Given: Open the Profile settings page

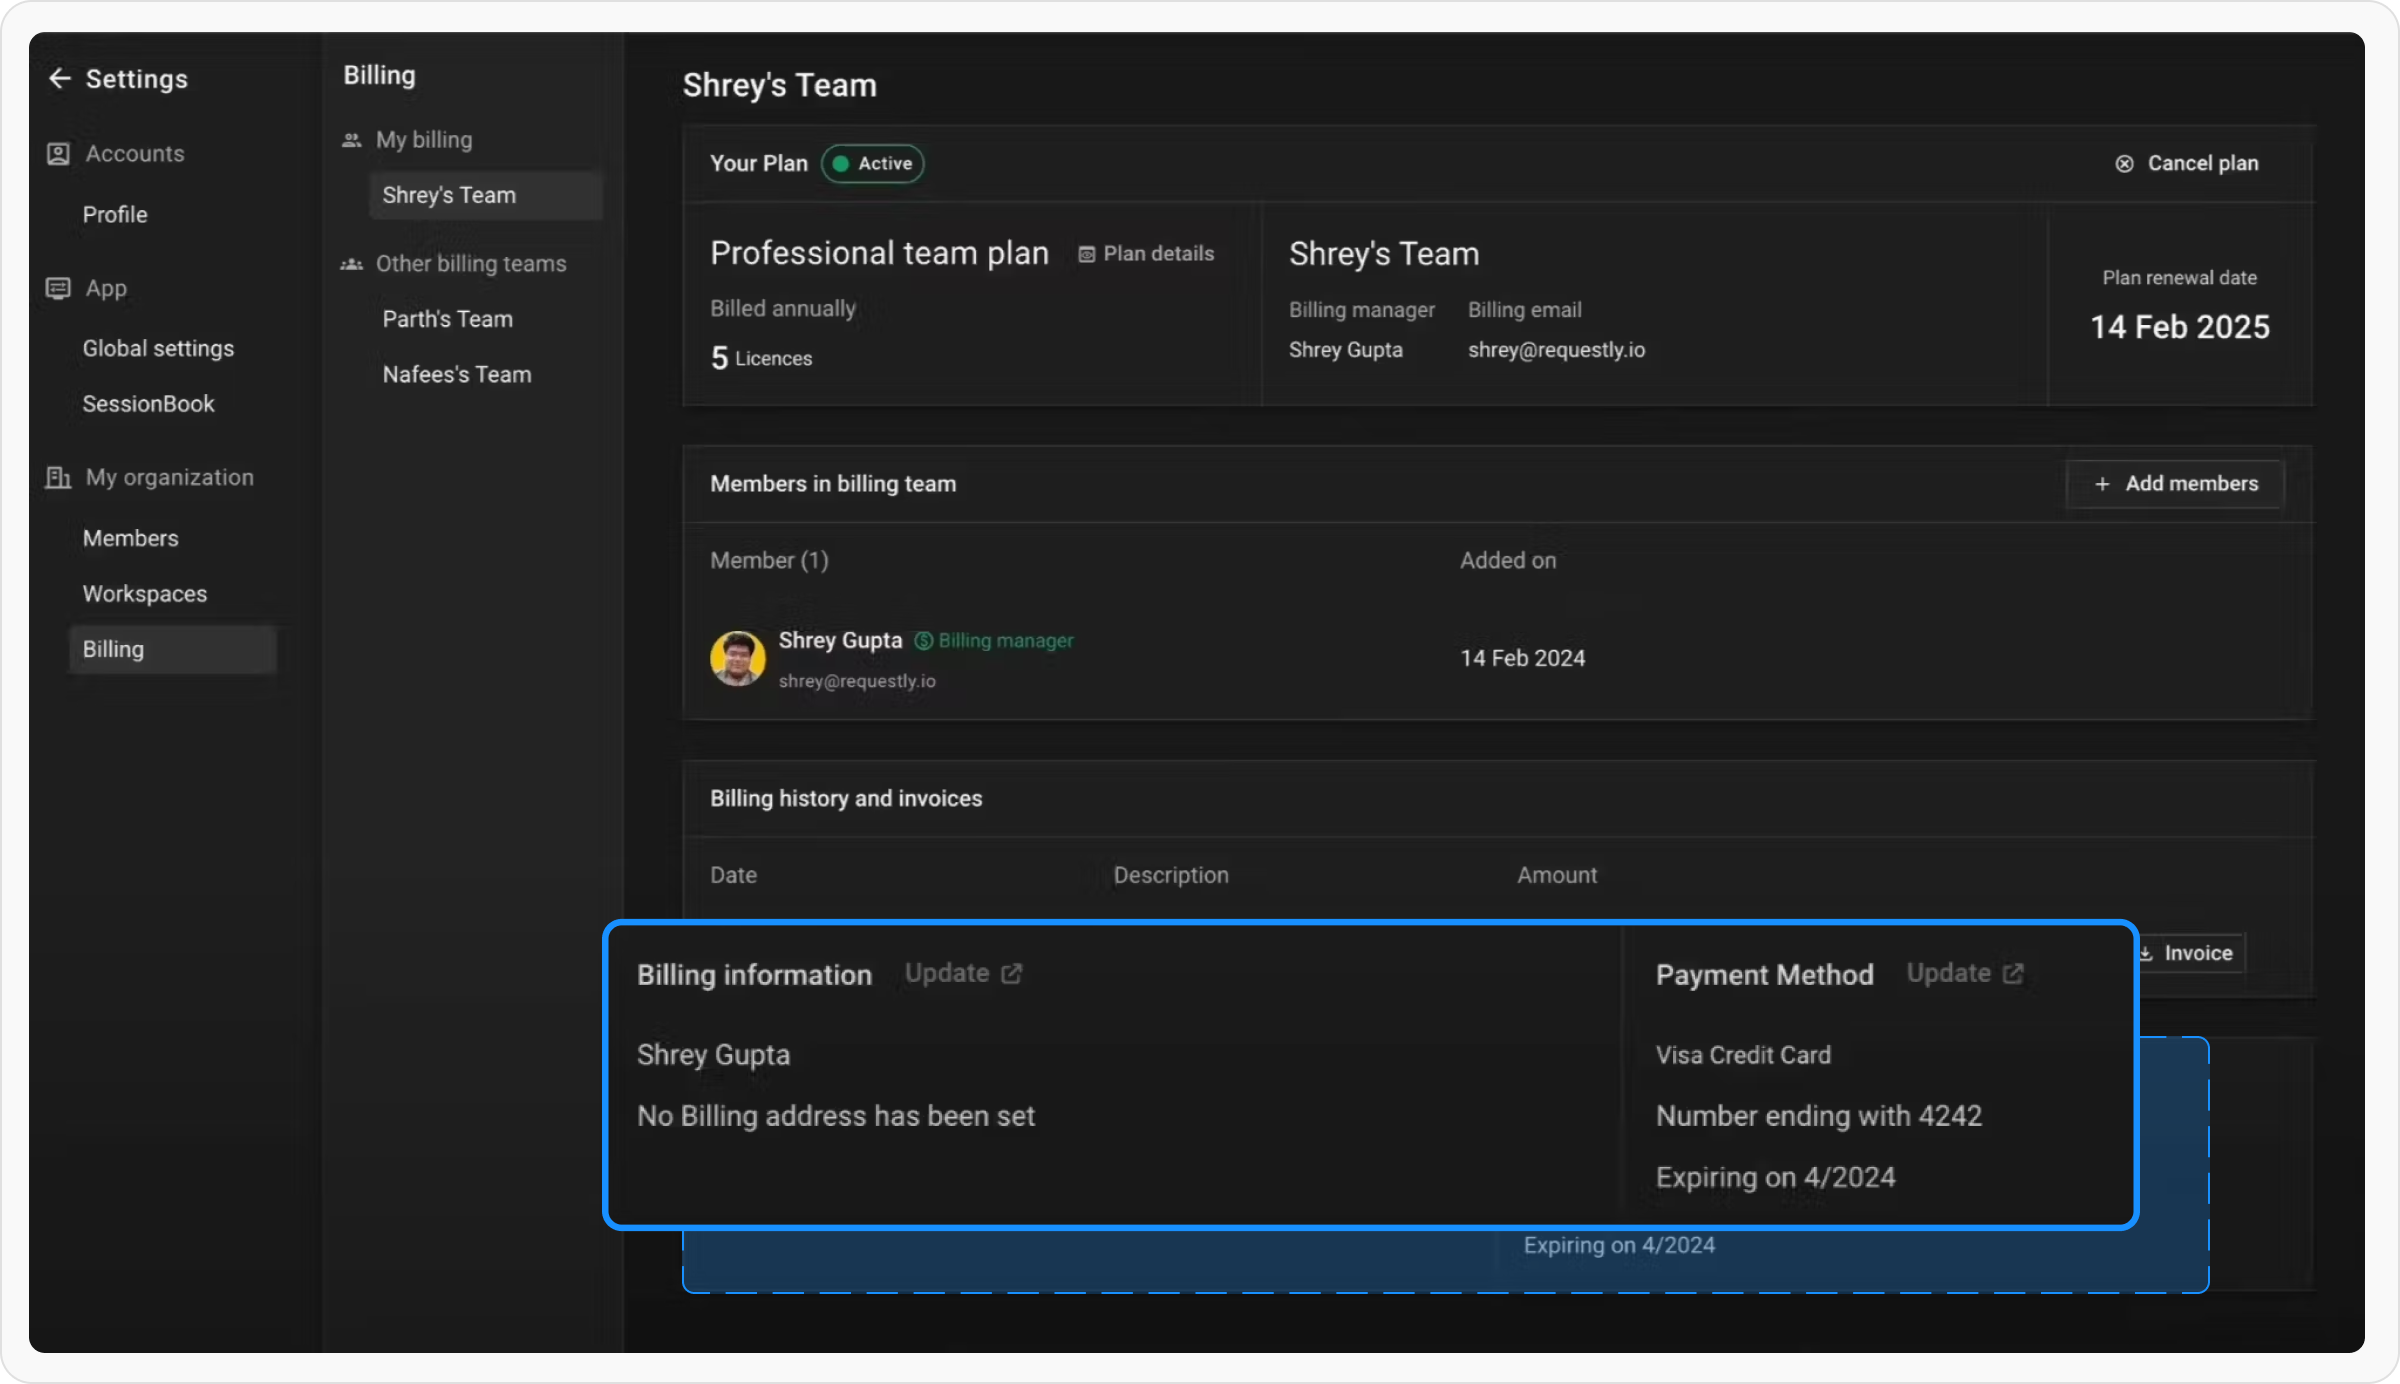Looking at the screenshot, I should click(115, 215).
